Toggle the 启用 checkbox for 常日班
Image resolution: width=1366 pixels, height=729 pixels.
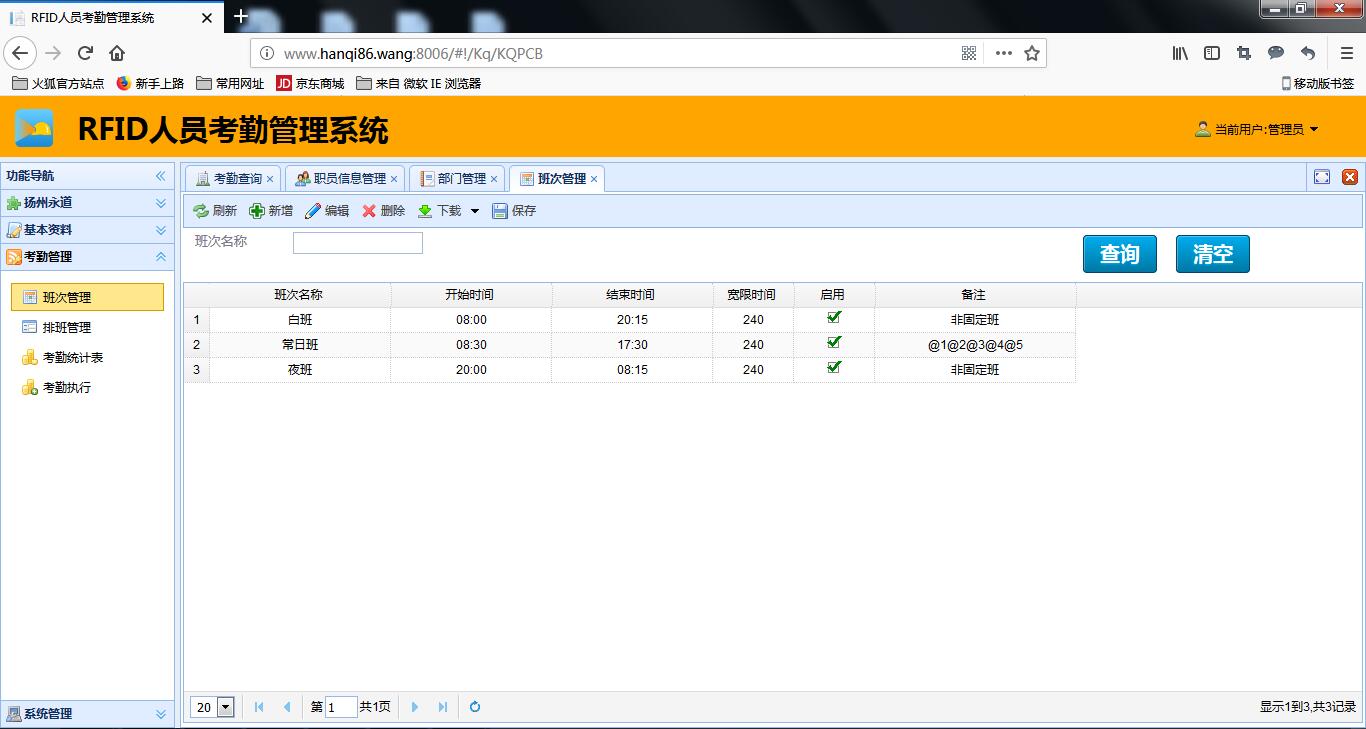click(834, 343)
